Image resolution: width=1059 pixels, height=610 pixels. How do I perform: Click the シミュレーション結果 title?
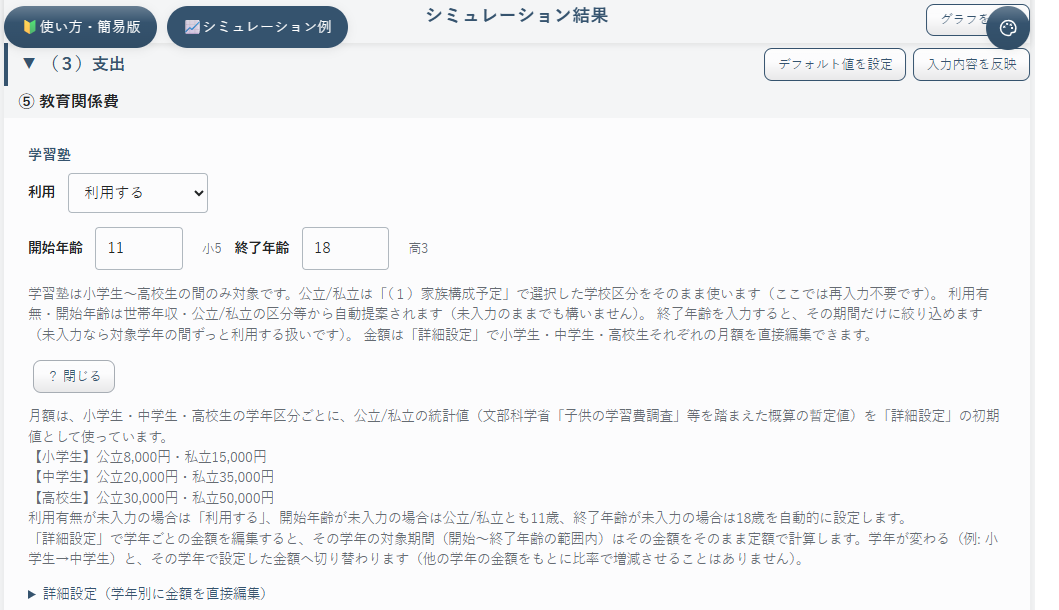coord(517,16)
